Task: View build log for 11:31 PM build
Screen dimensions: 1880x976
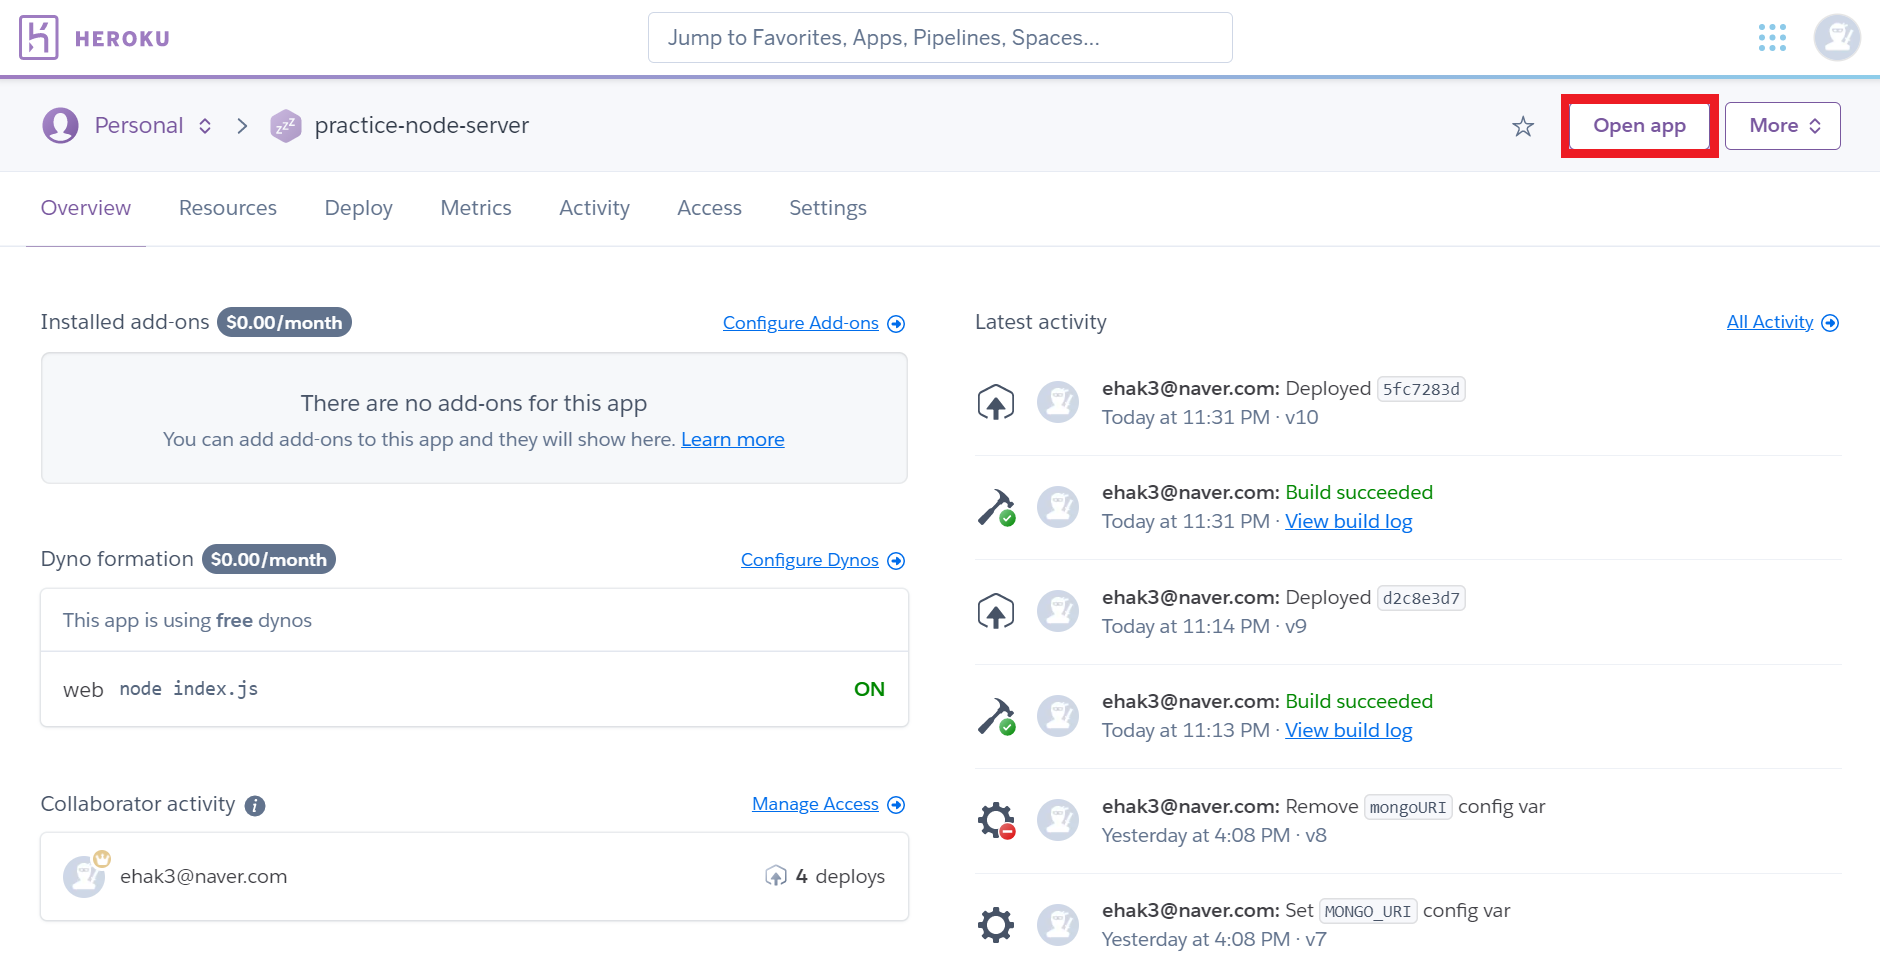Action: (x=1349, y=522)
